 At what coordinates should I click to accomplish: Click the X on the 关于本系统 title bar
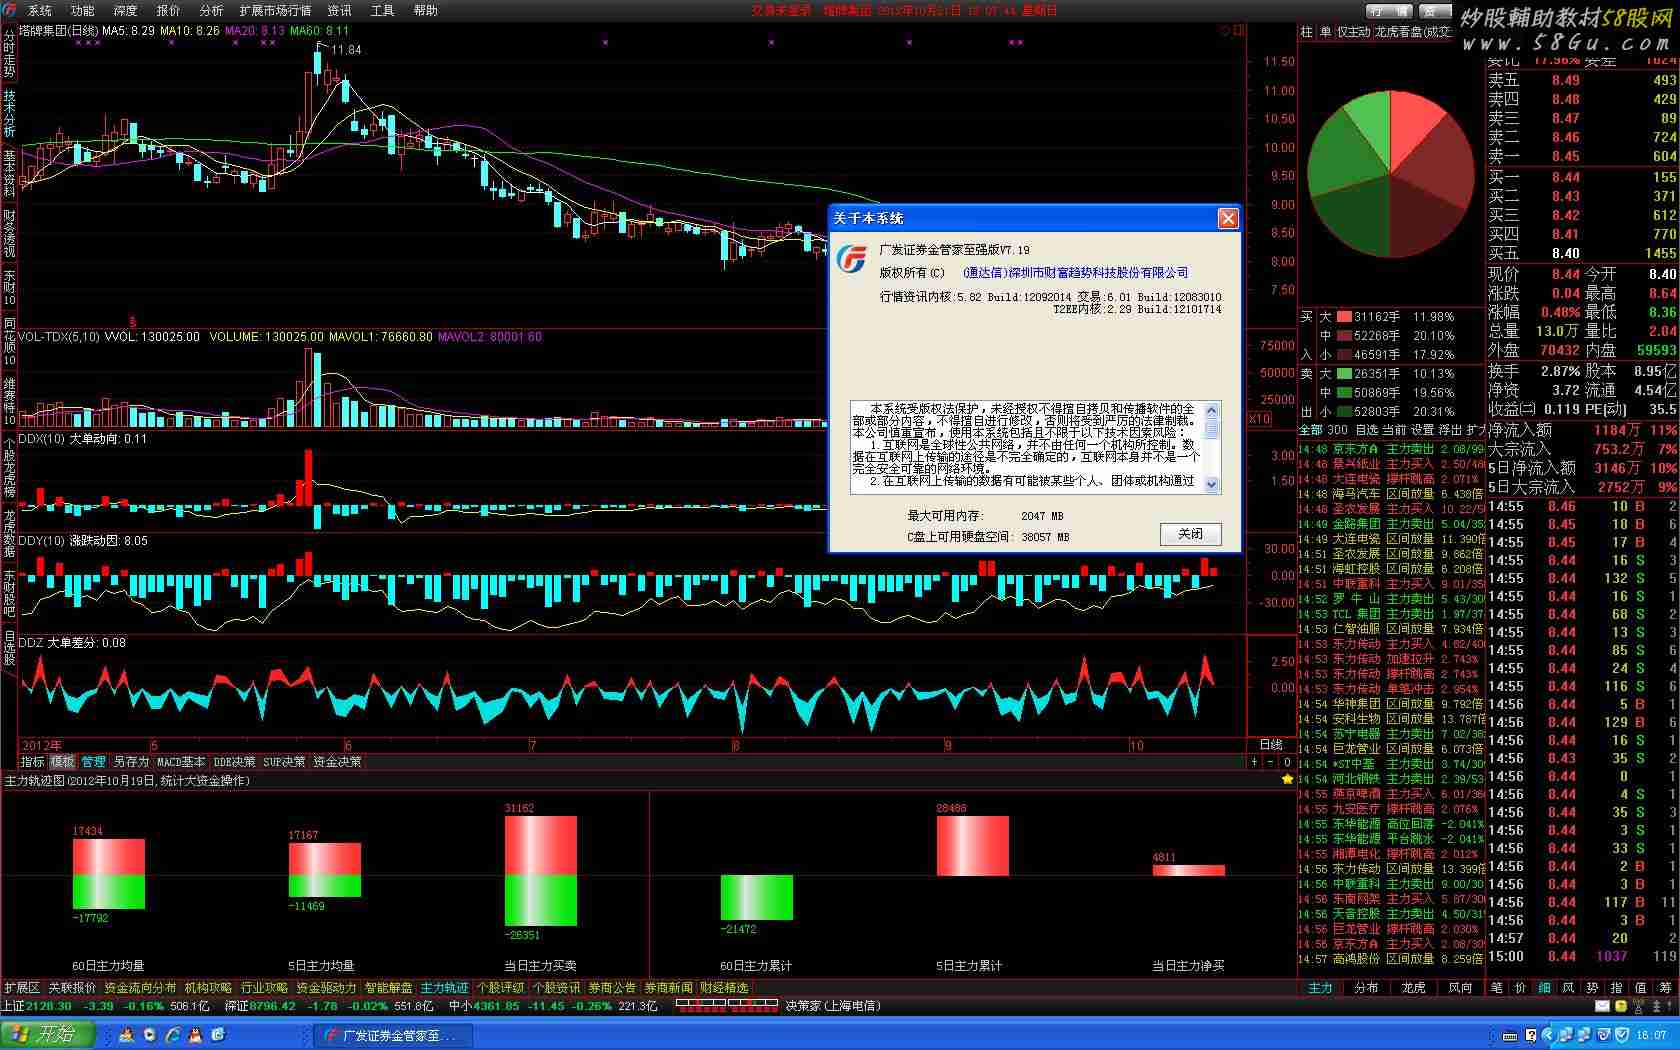(x=1229, y=218)
